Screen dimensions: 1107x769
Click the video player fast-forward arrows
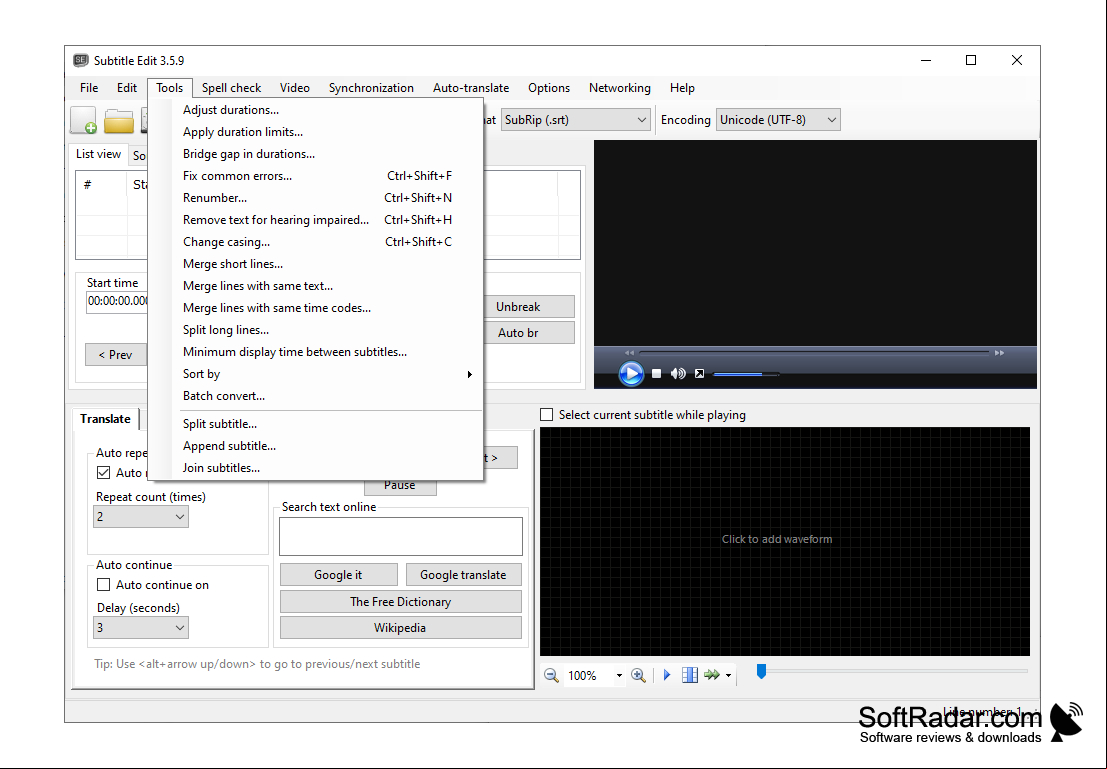(999, 352)
